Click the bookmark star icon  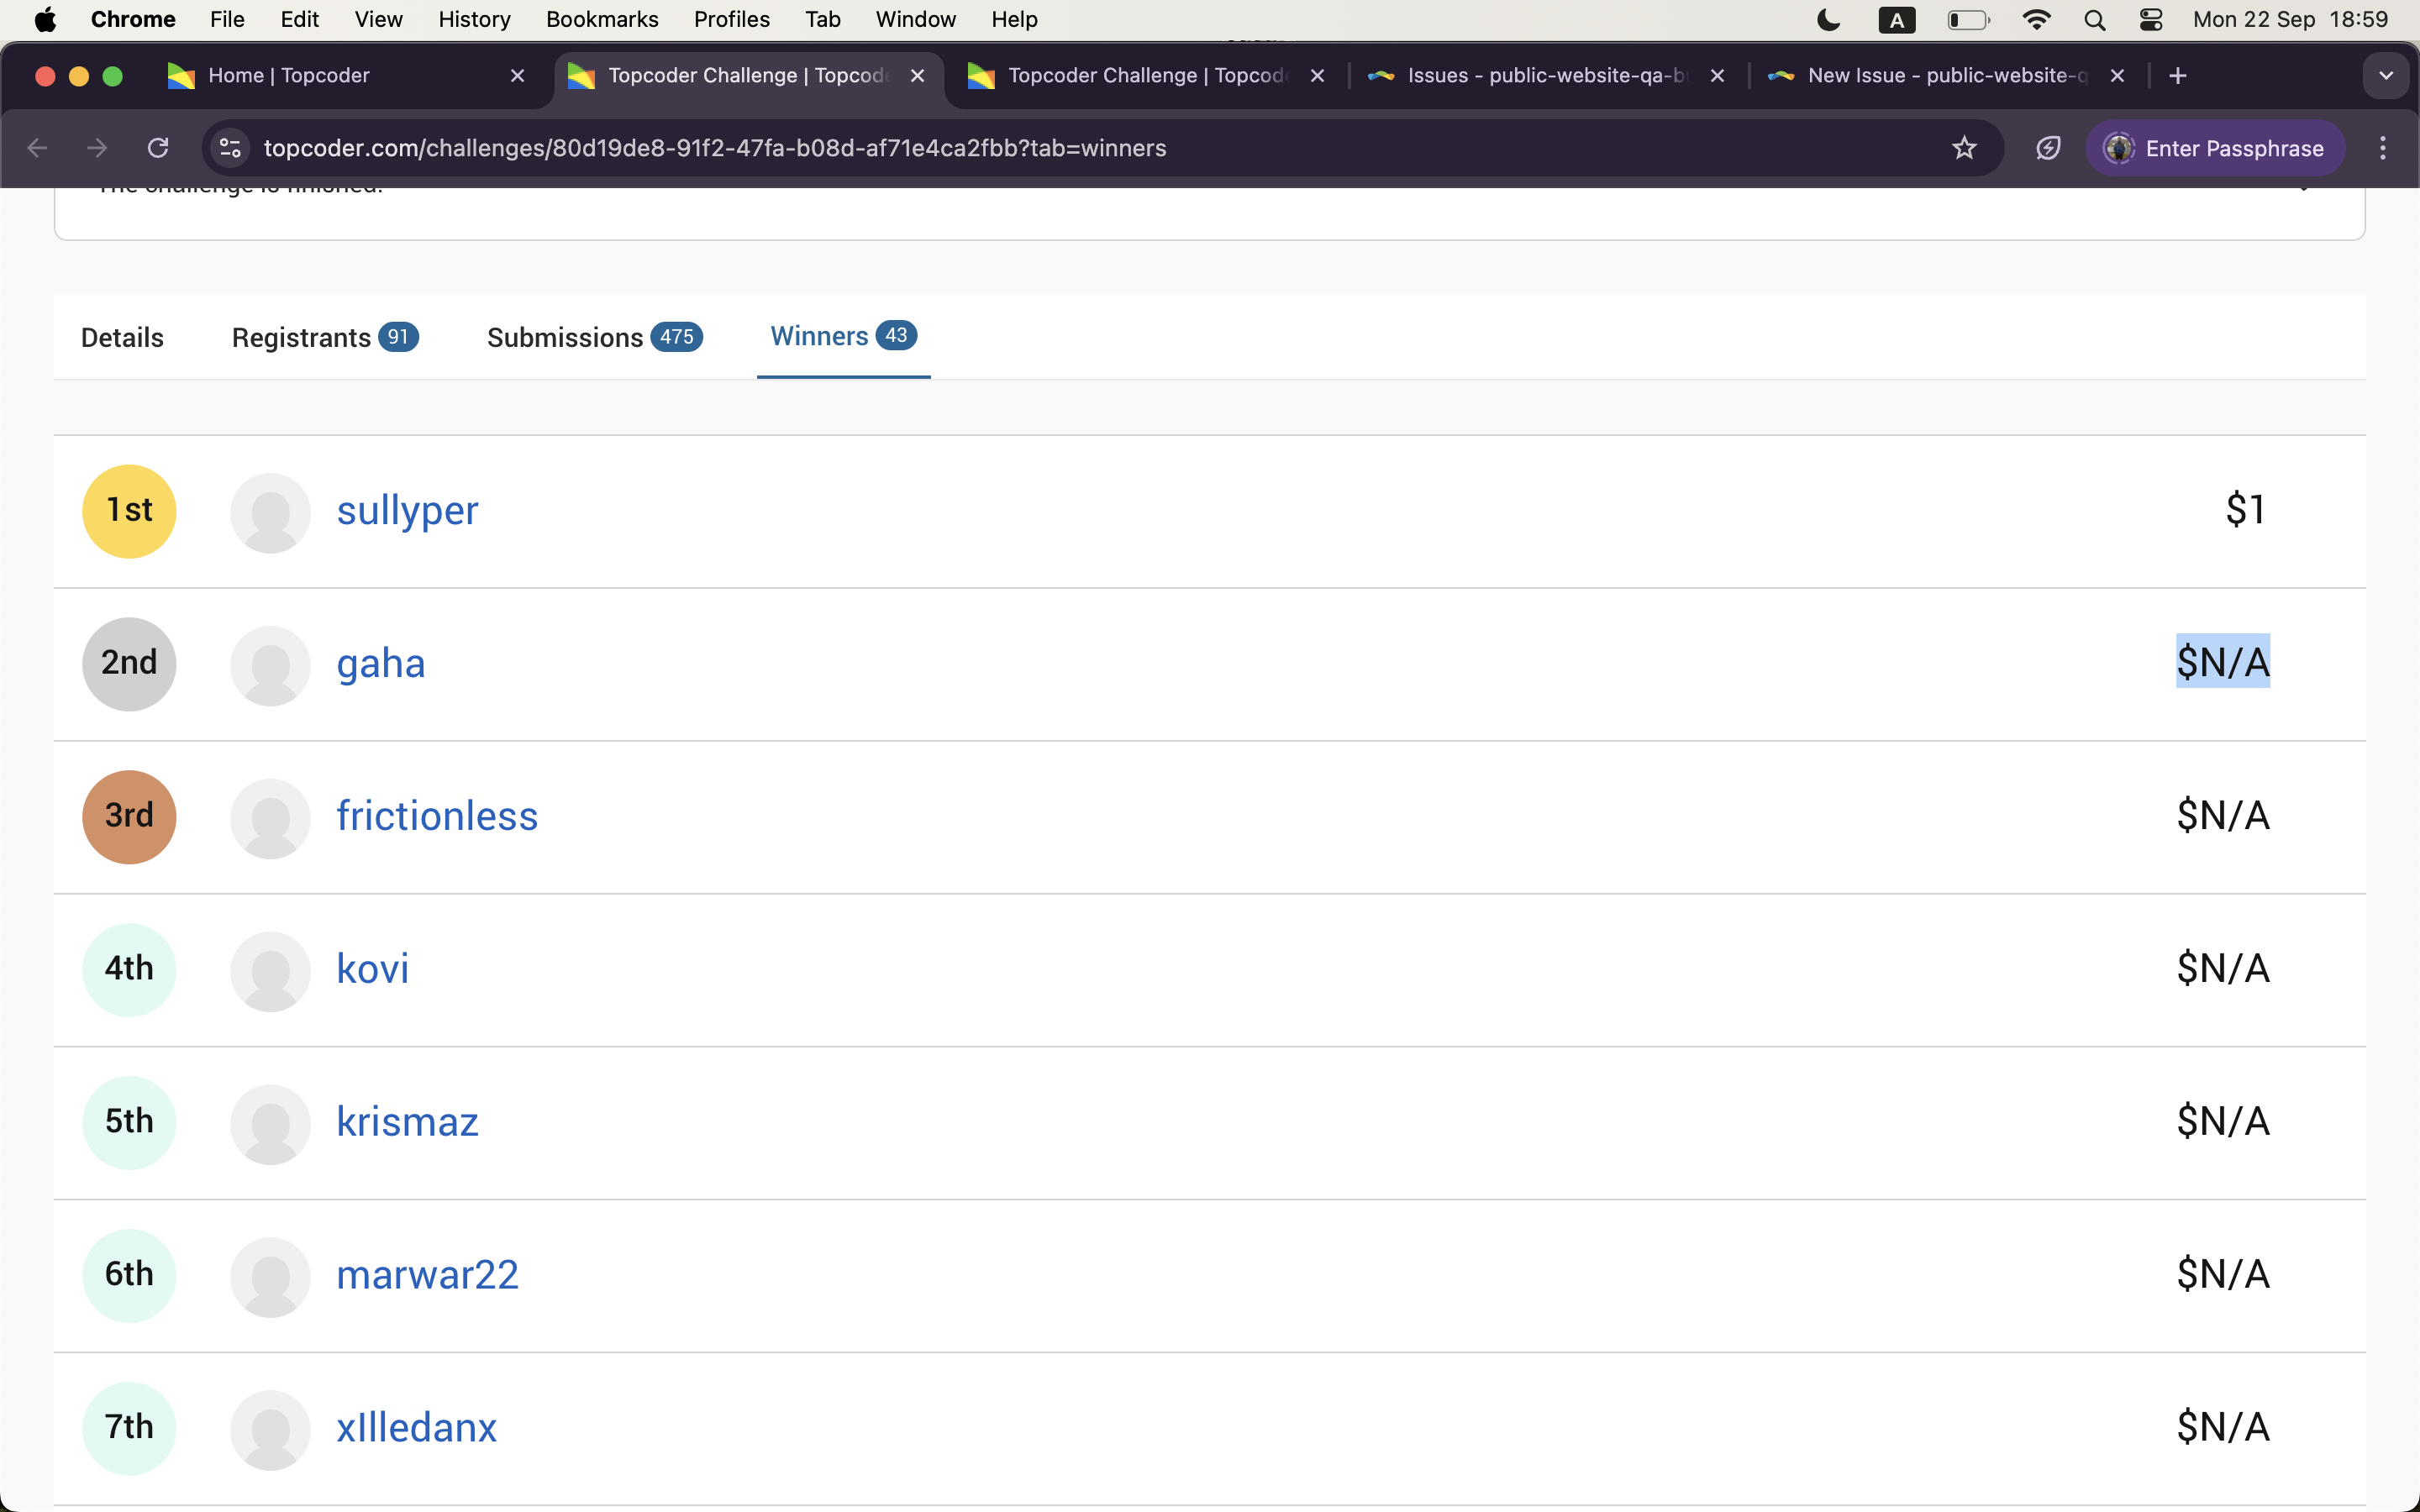(1964, 148)
